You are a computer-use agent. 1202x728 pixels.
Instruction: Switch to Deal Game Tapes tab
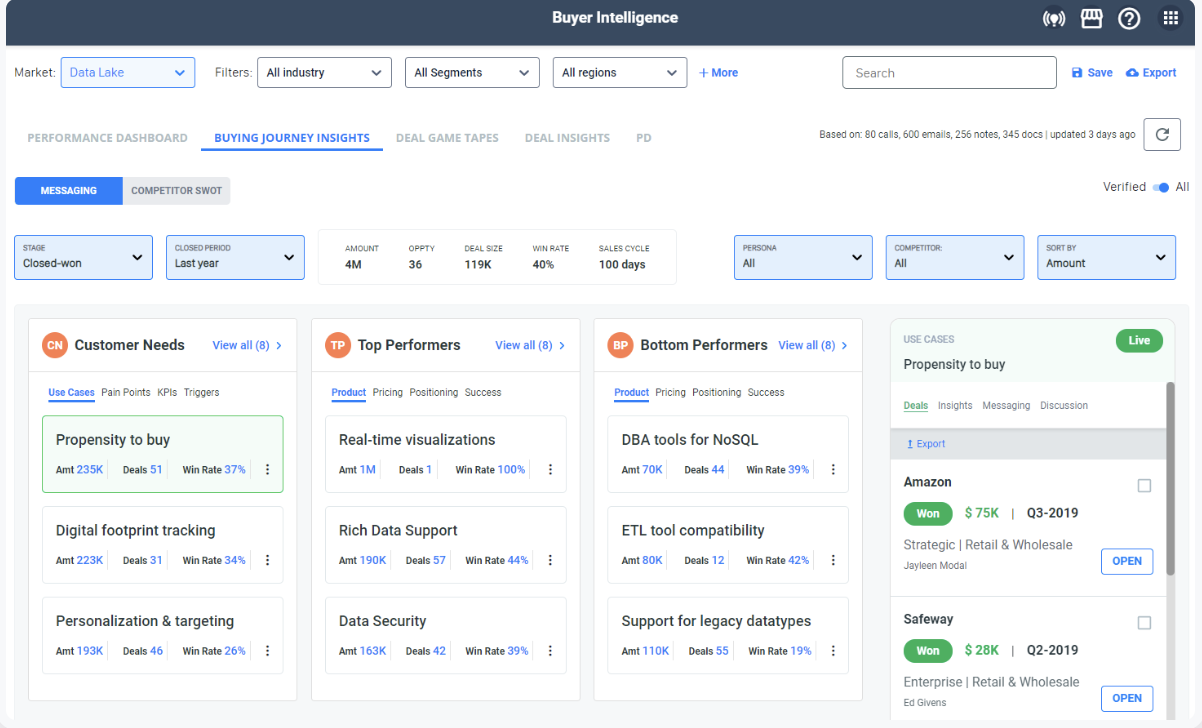click(x=447, y=138)
